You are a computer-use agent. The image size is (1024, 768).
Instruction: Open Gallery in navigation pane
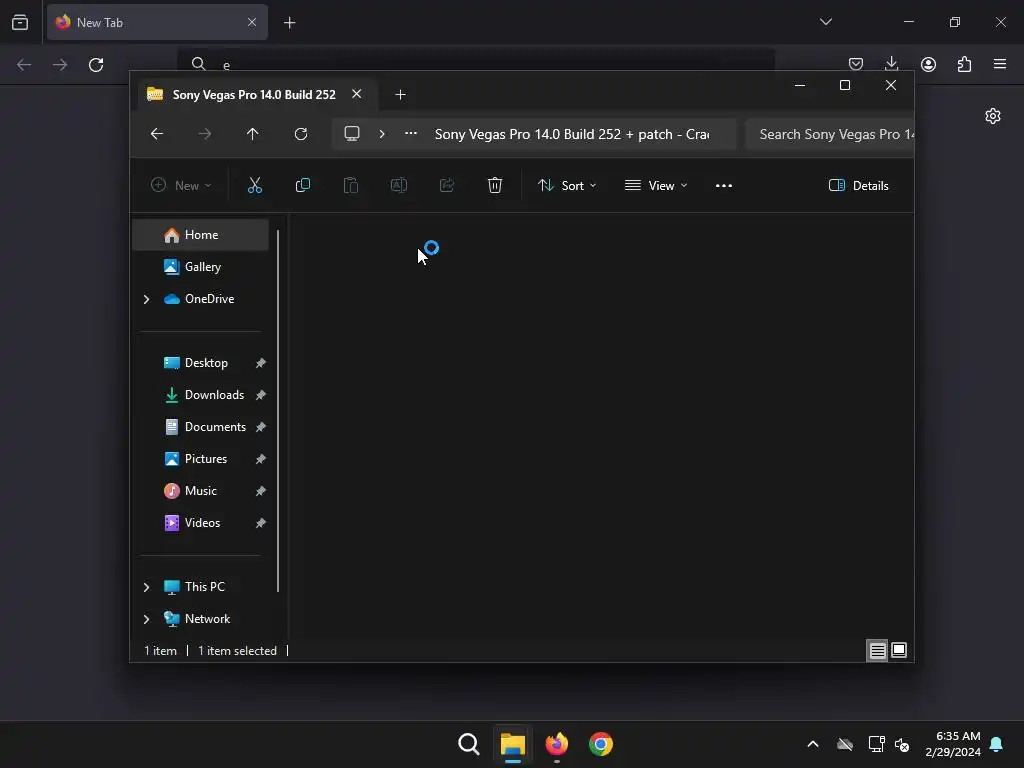[x=200, y=267]
